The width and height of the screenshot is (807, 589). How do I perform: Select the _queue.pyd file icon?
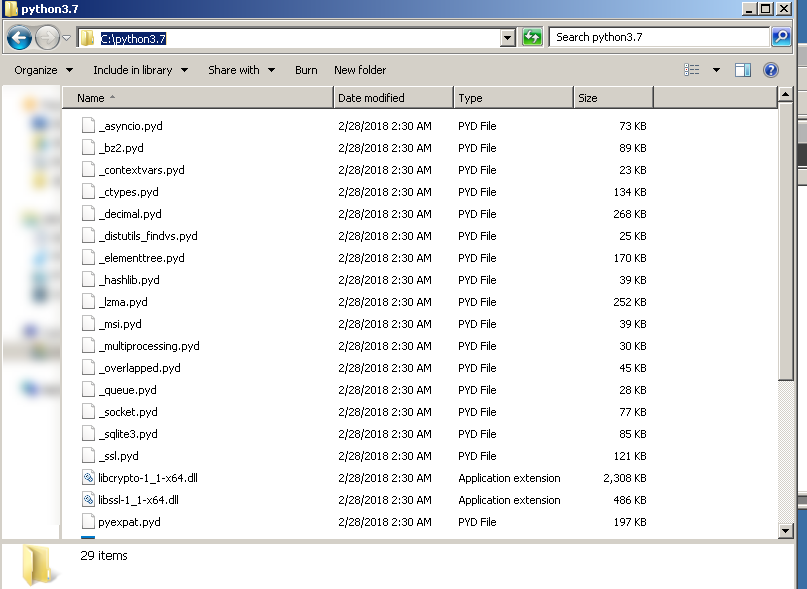[89, 390]
